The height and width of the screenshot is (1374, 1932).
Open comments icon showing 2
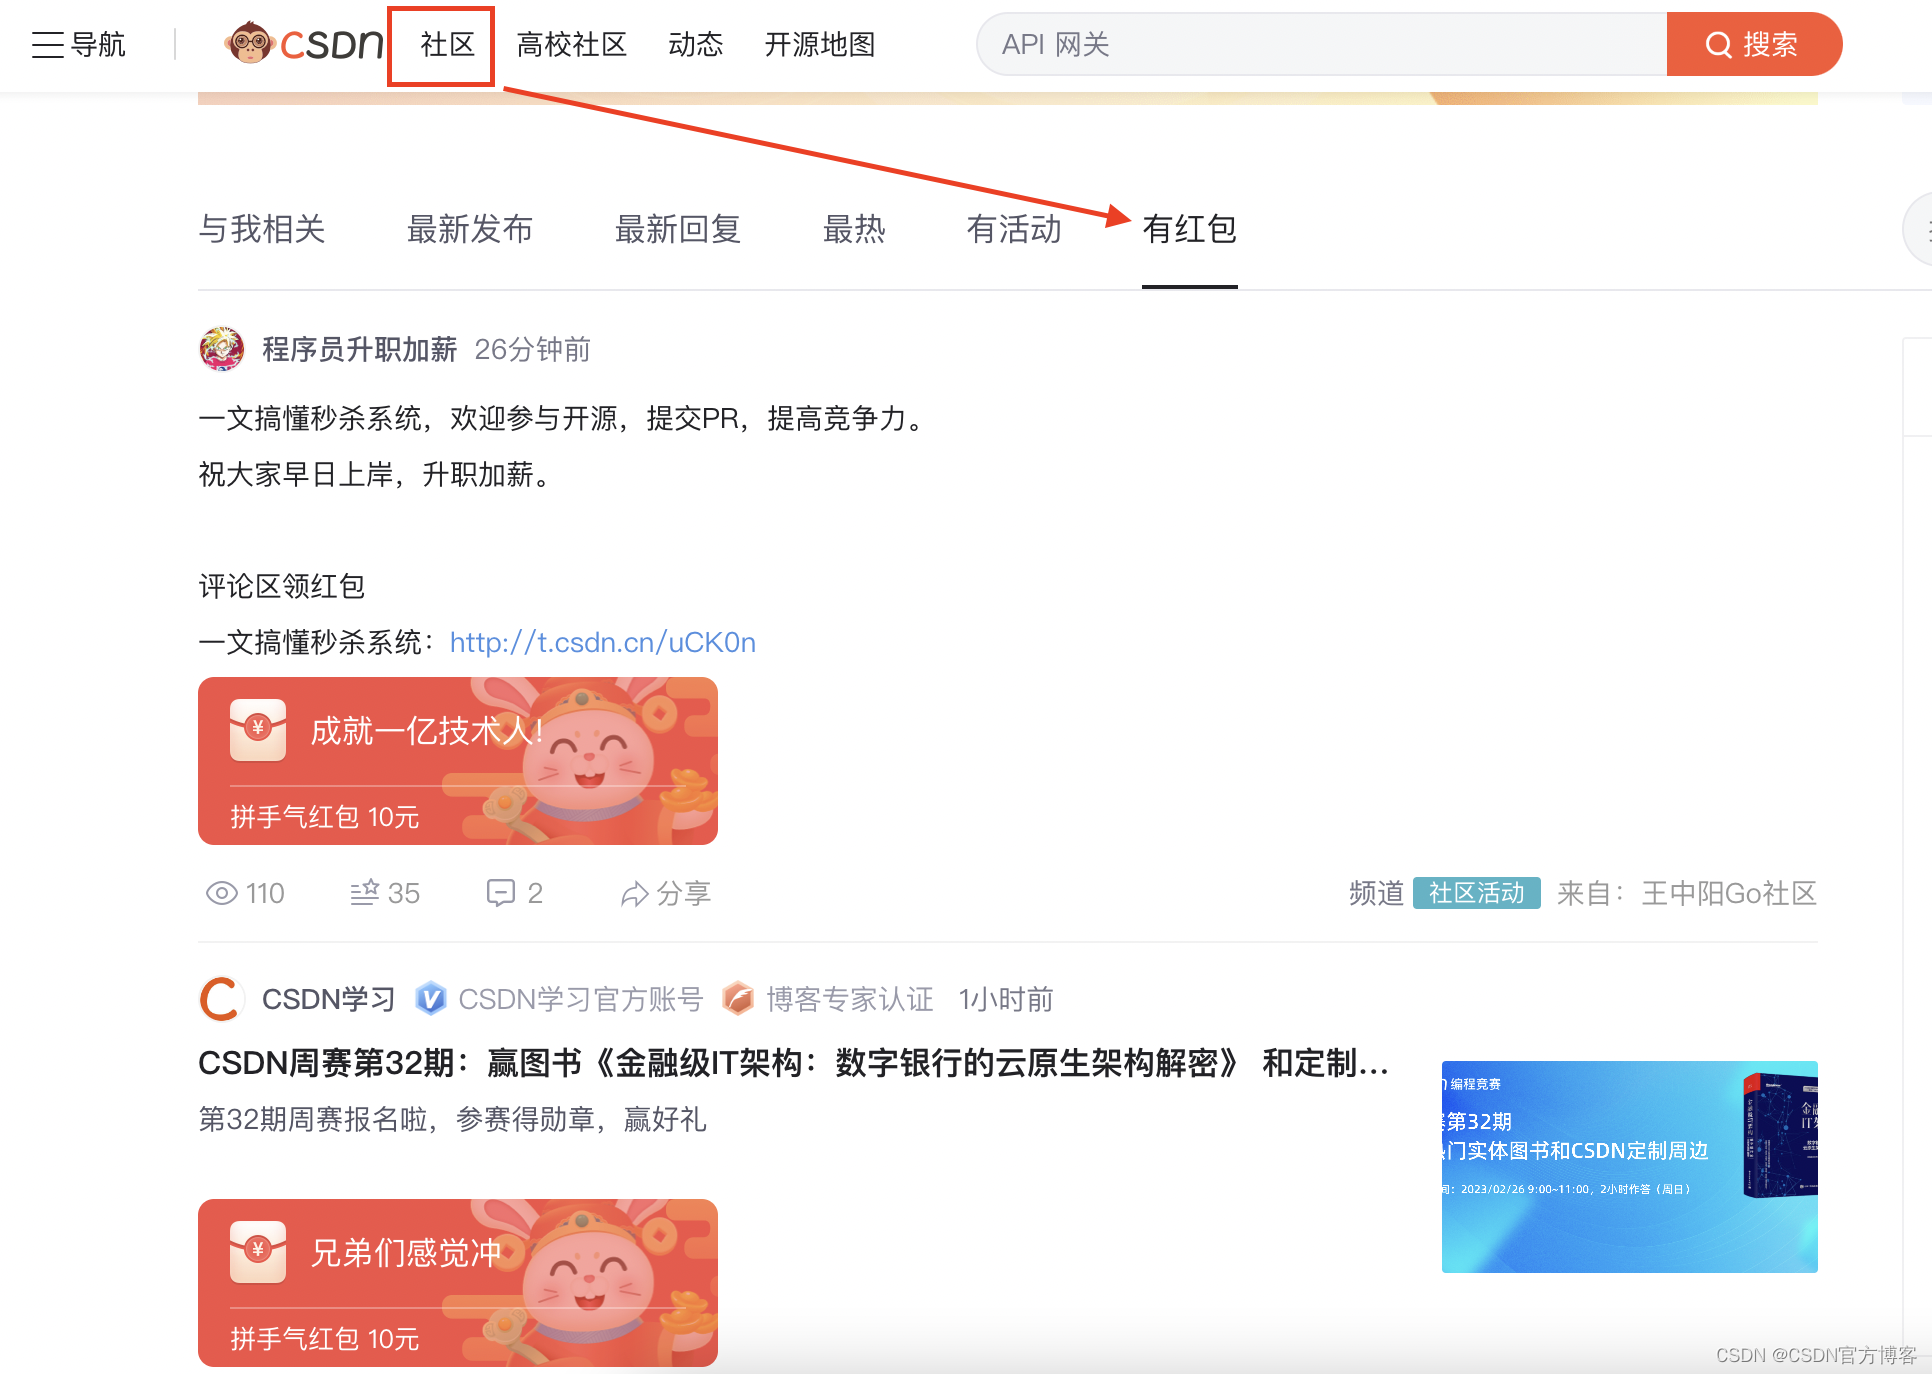pos(500,893)
